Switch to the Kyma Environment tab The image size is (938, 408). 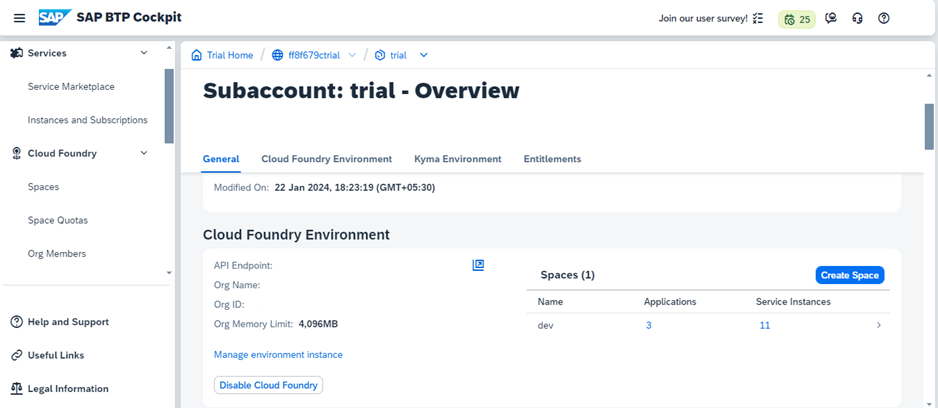(458, 159)
